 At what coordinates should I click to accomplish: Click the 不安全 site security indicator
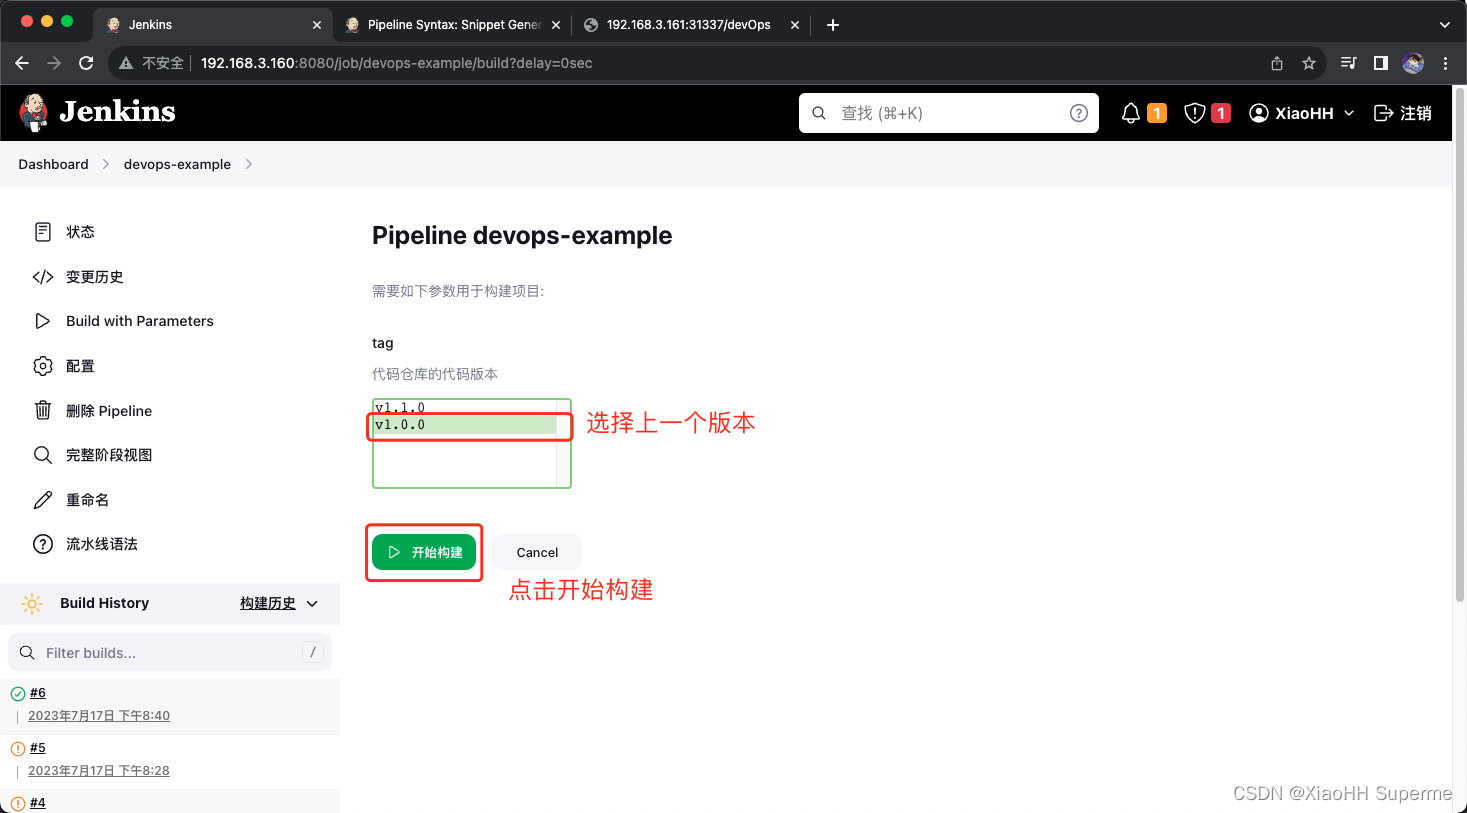(x=152, y=63)
